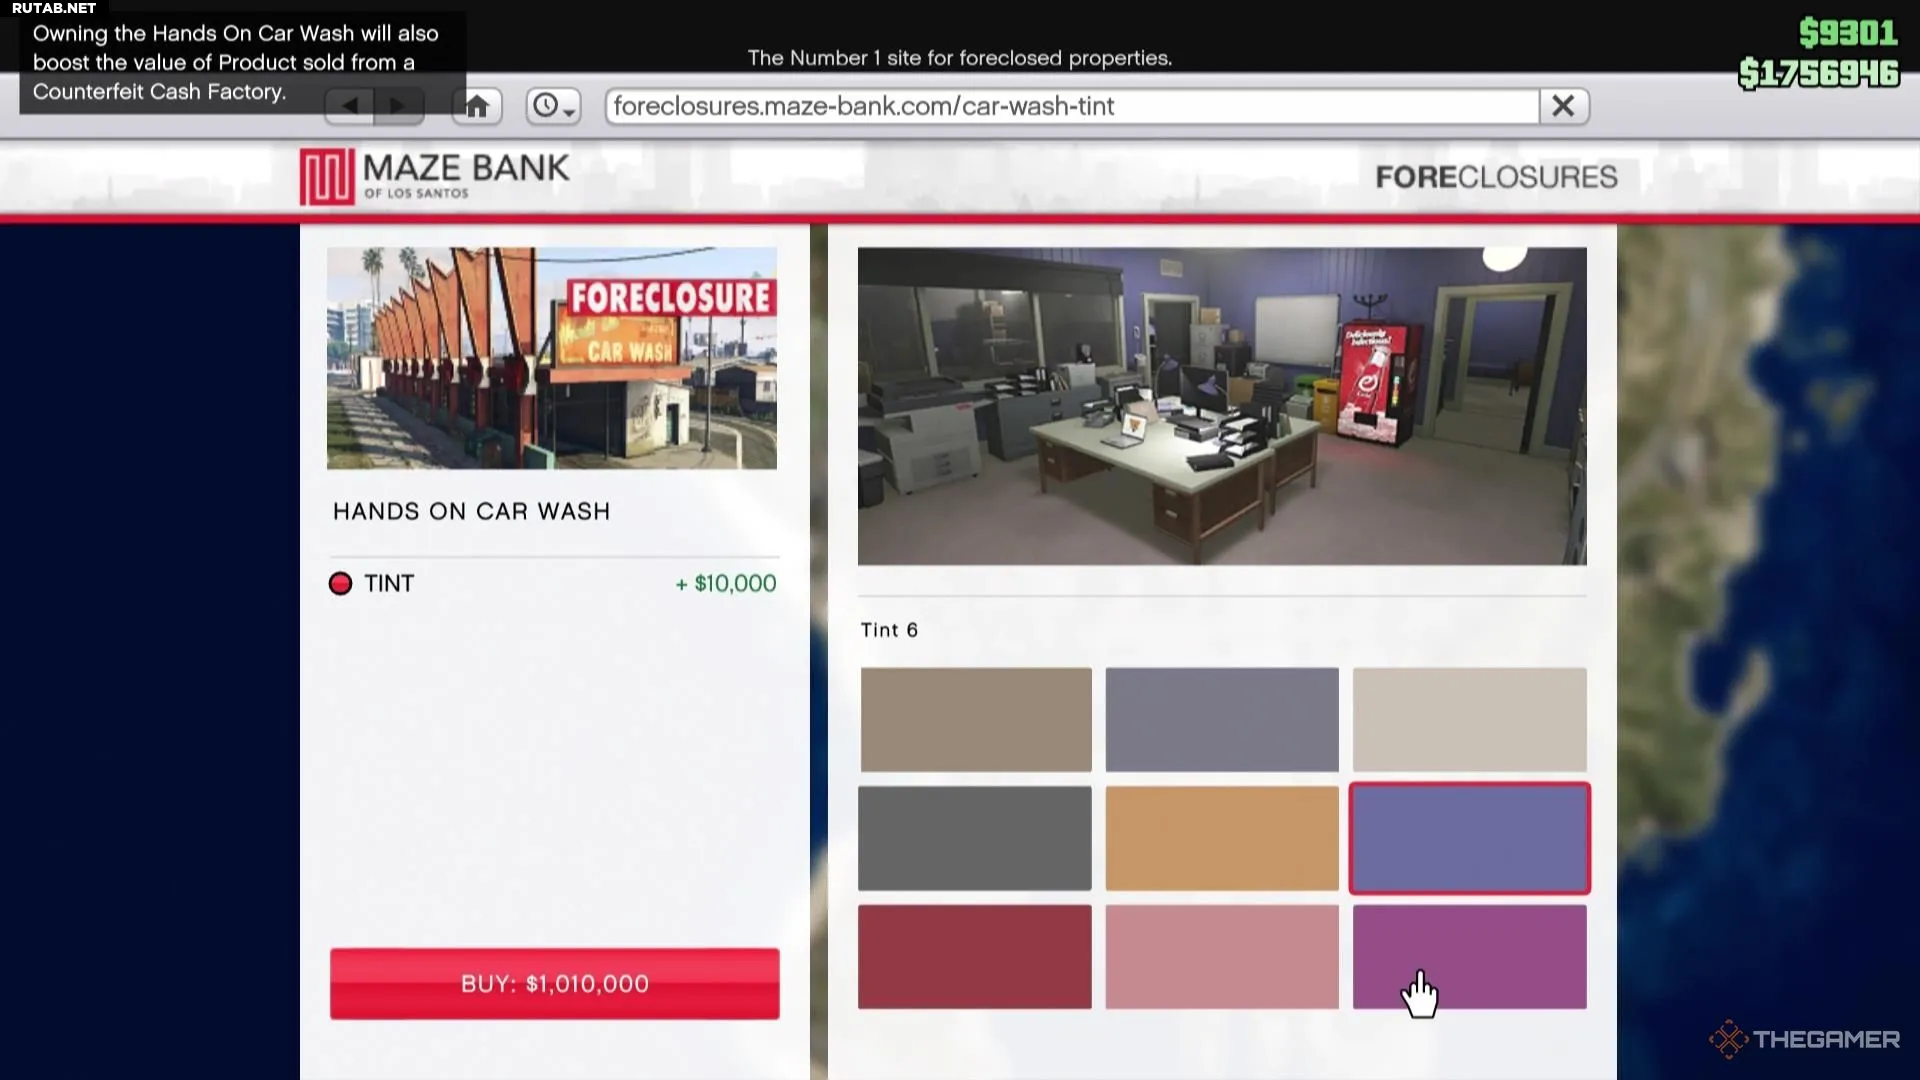Open the Foreclosures heading link
Viewport: 1920px width, 1080px height.
click(1496, 177)
